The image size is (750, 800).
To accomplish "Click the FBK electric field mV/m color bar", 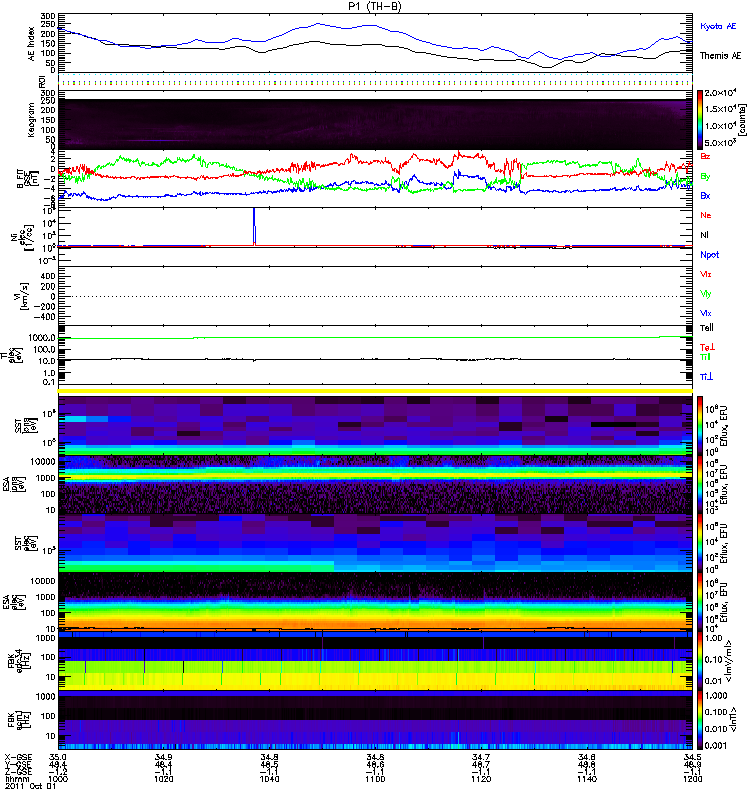I will [699, 660].
